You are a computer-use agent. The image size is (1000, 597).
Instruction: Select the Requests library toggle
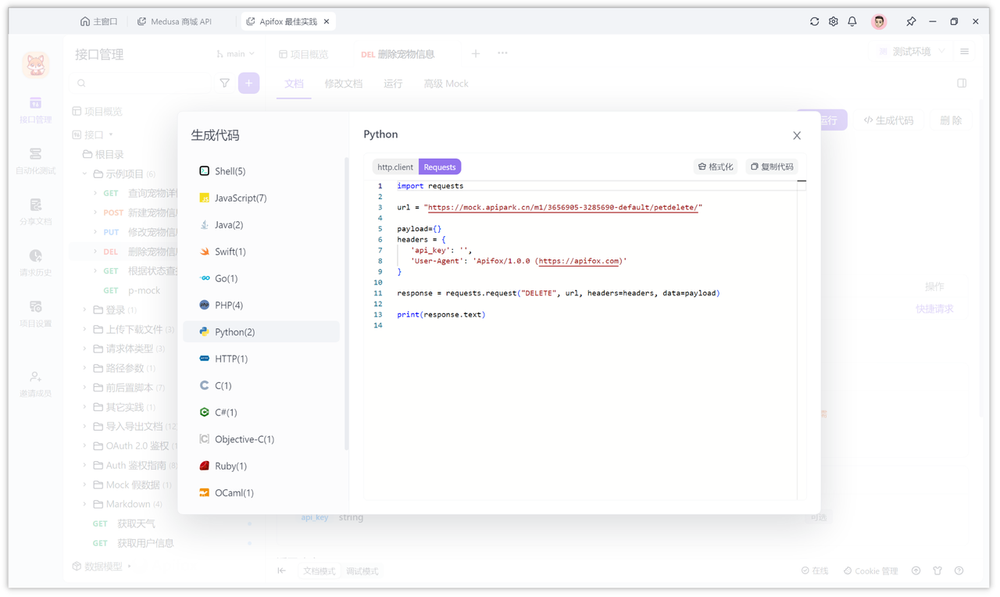pyautogui.click(x=440, y=166)
